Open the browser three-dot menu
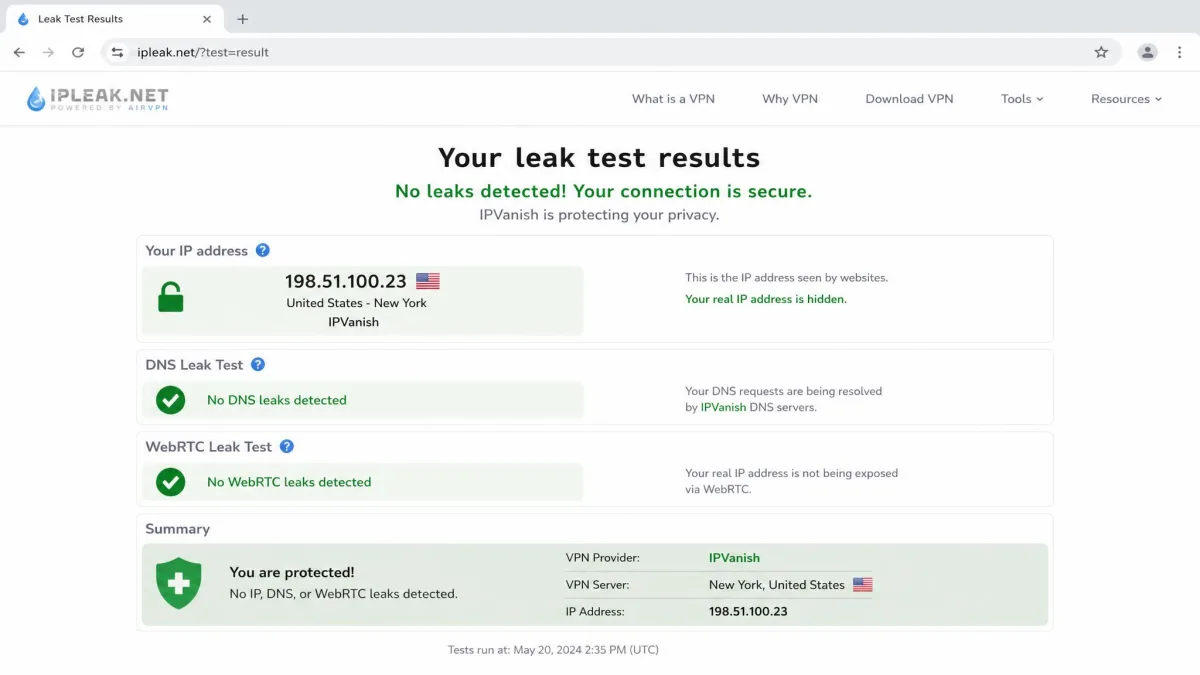 click(1179, 52)
